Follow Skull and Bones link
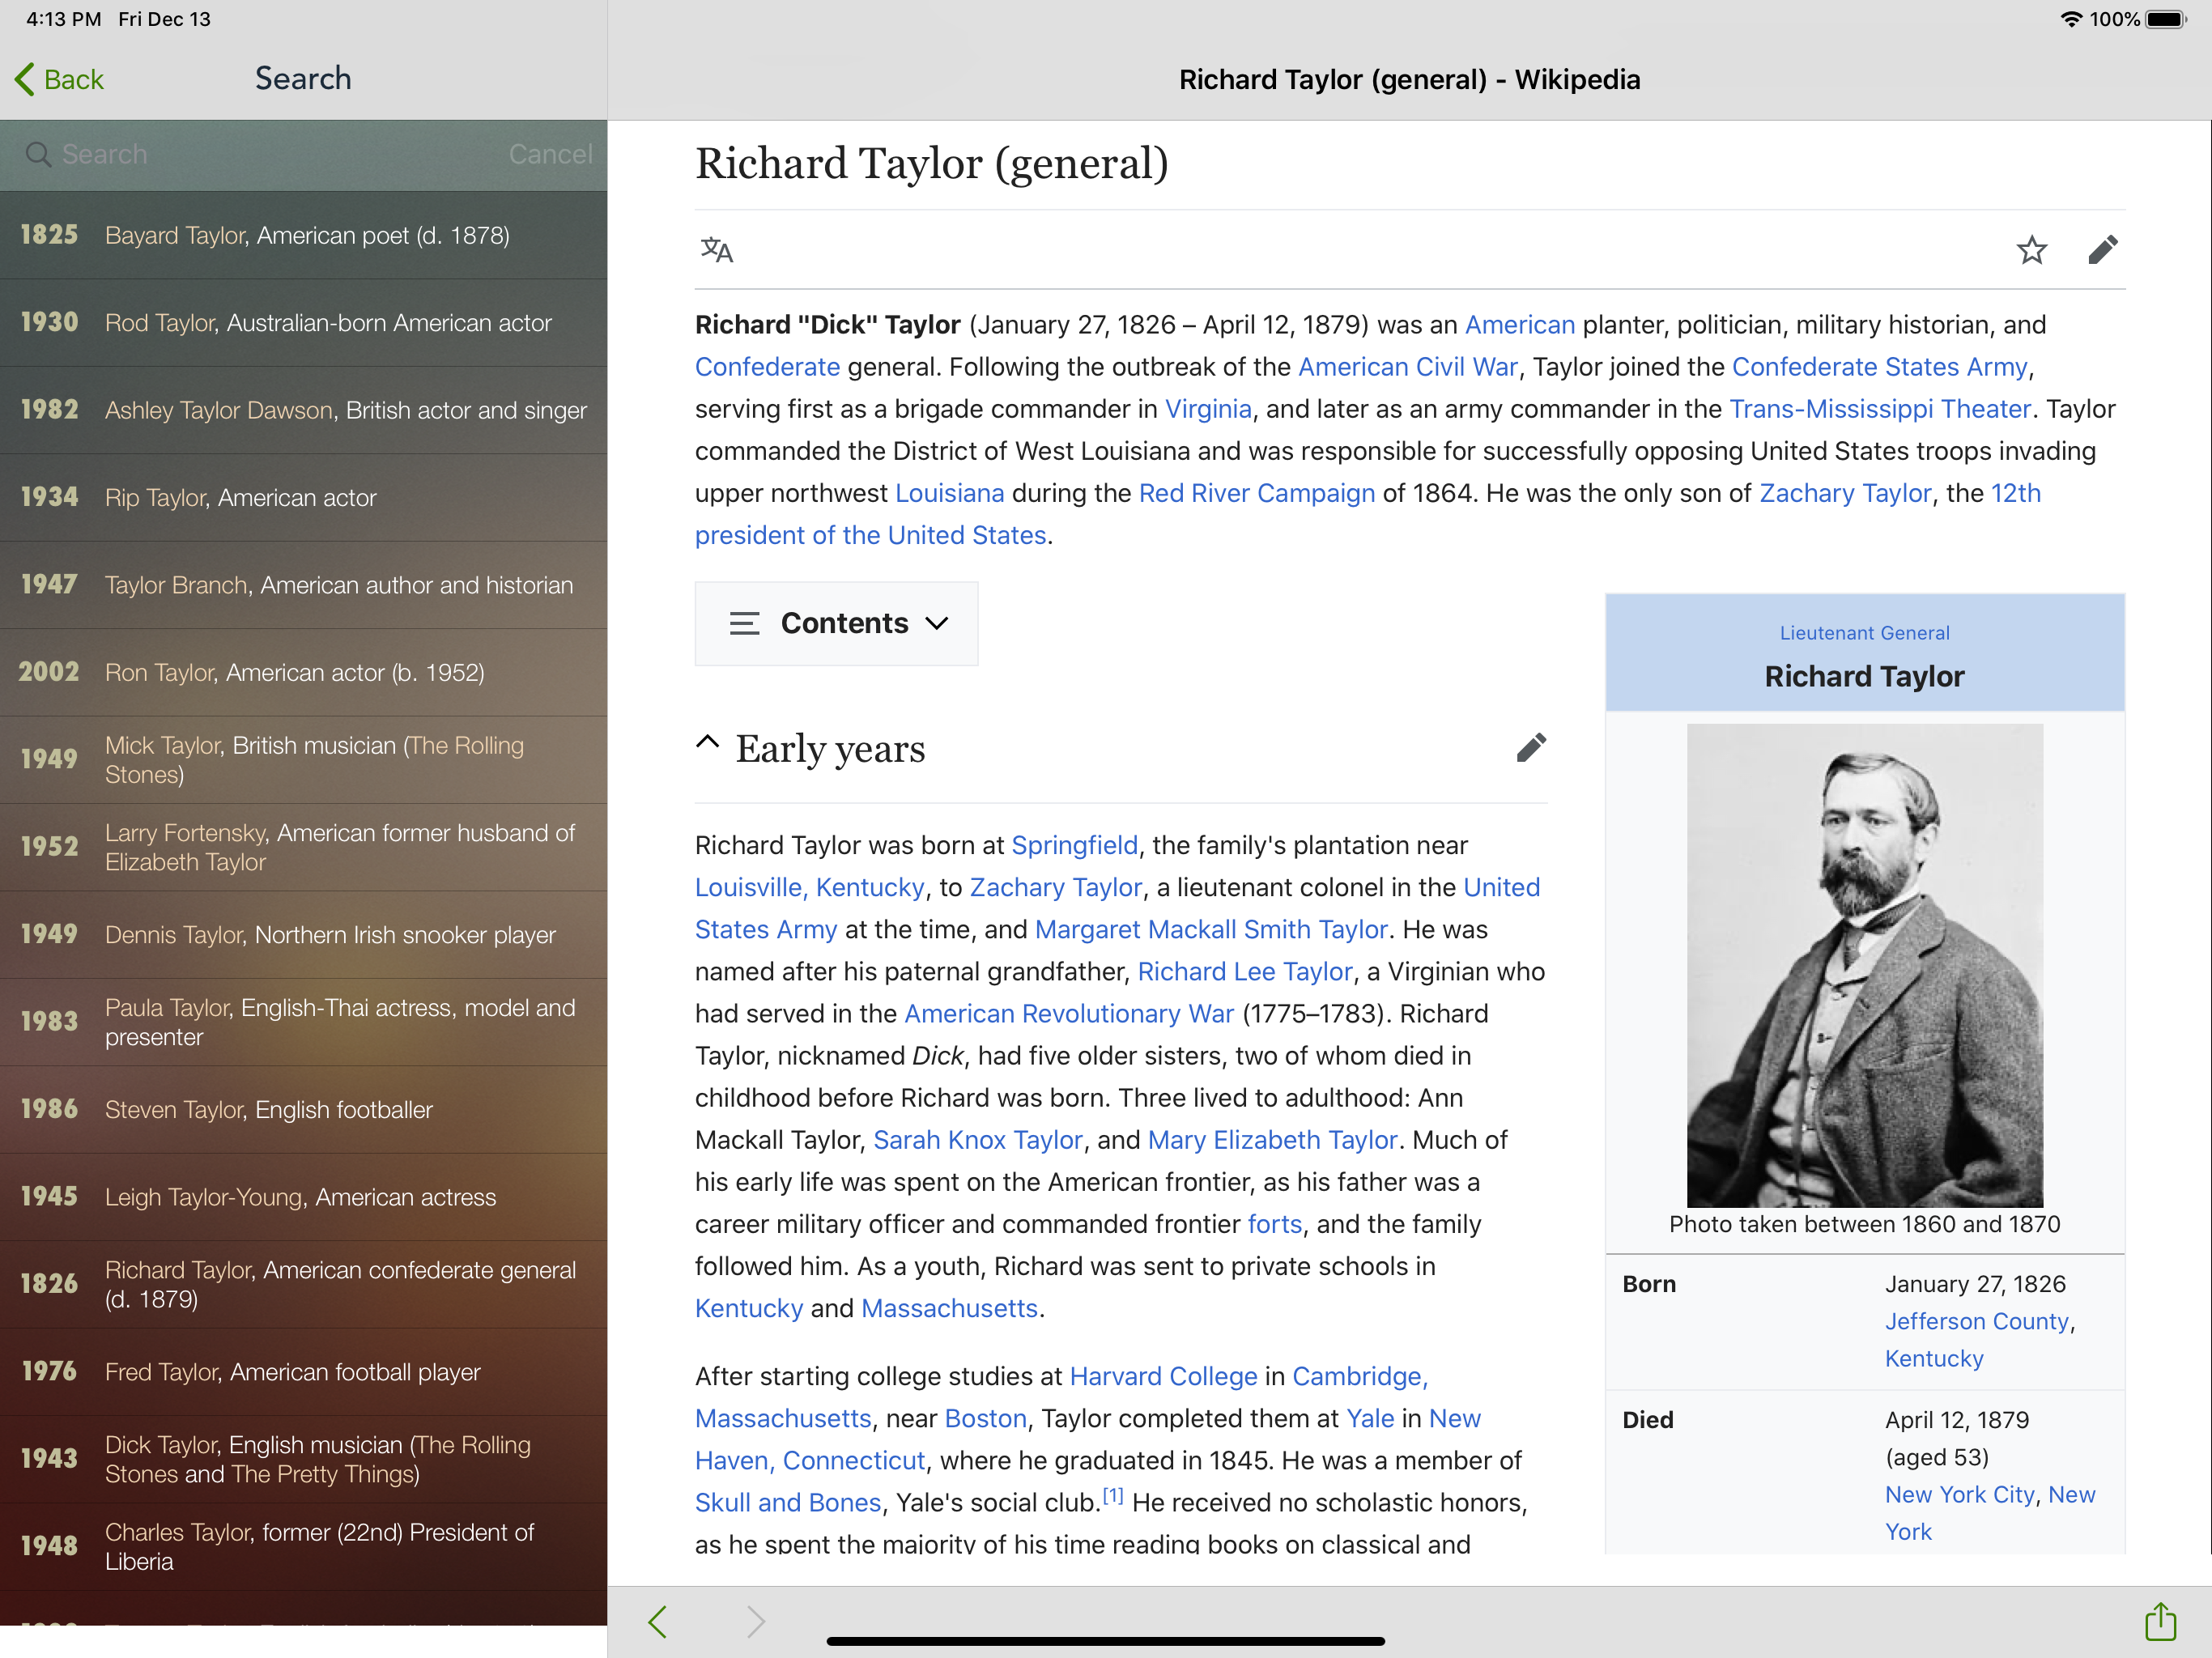The height and width of the screenshot is (1658, 2212). point(788,1502)
